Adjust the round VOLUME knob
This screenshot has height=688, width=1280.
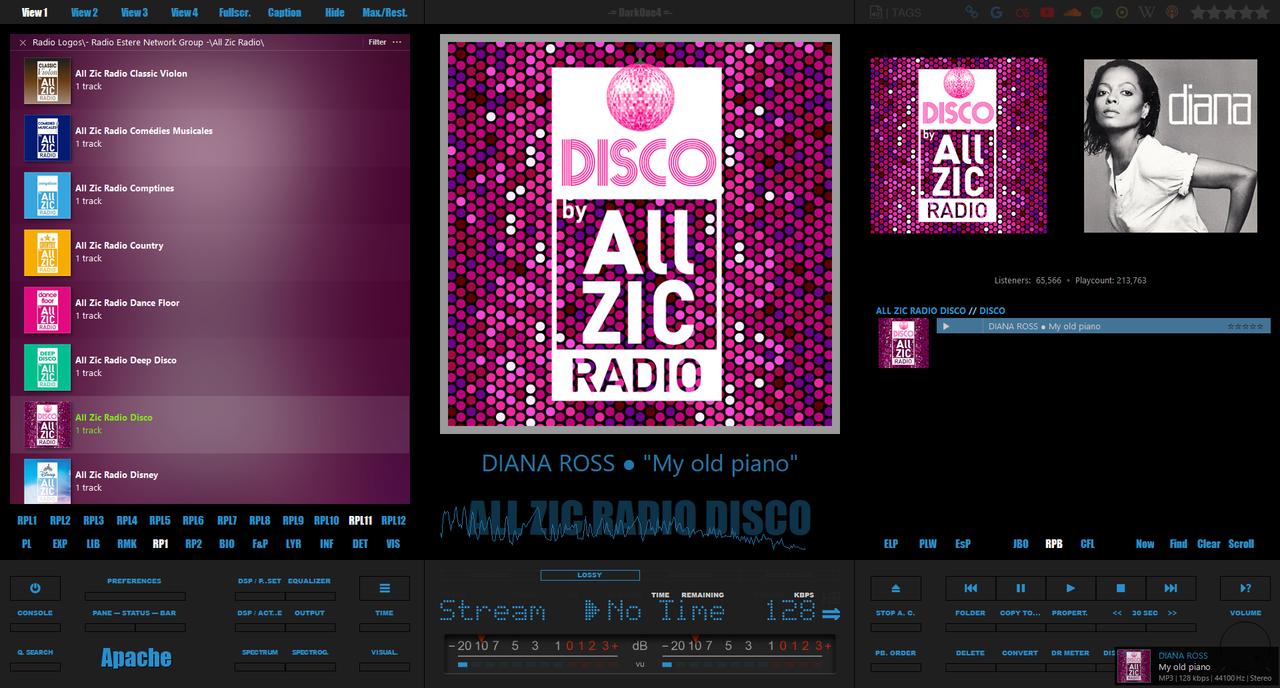(x=1245, y=645)
